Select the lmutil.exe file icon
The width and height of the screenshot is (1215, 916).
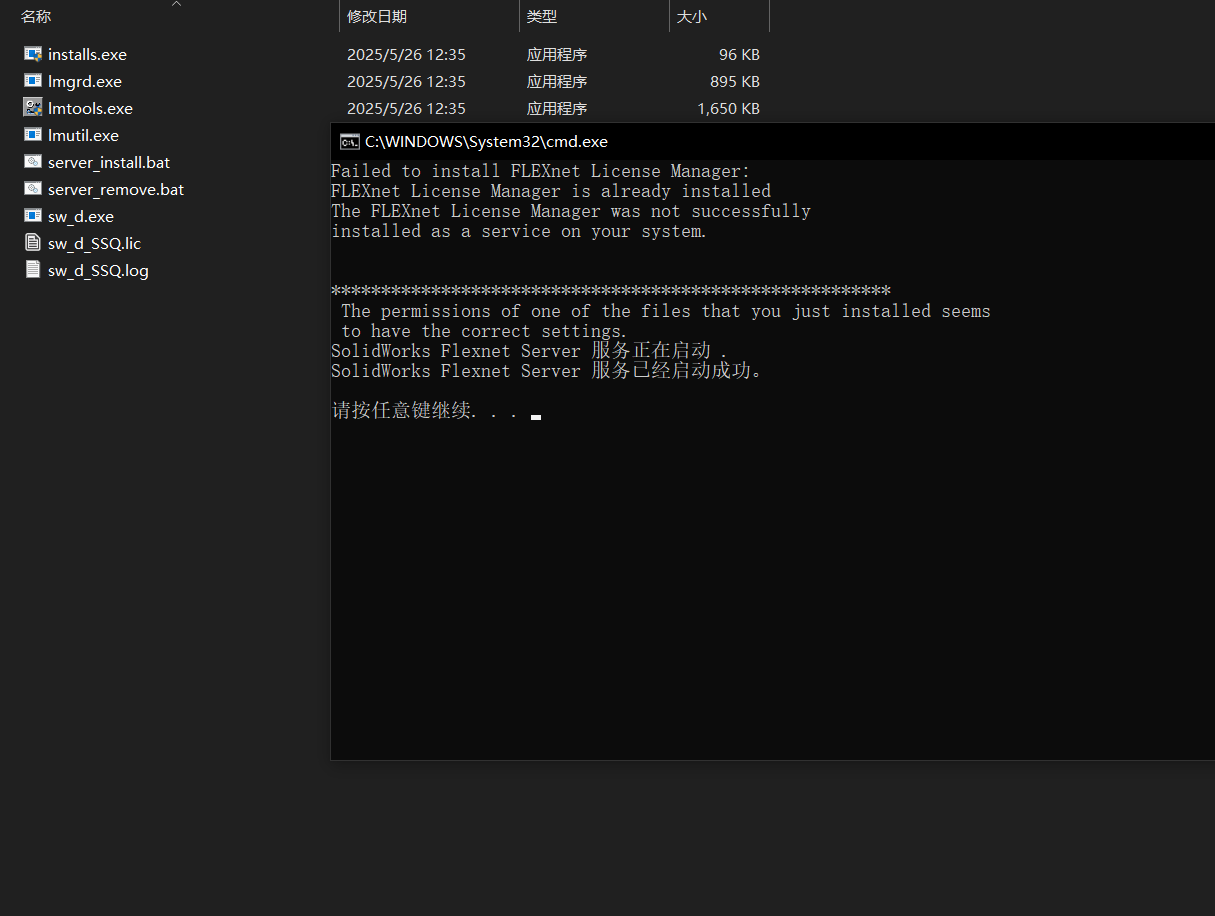coord(33,135)
